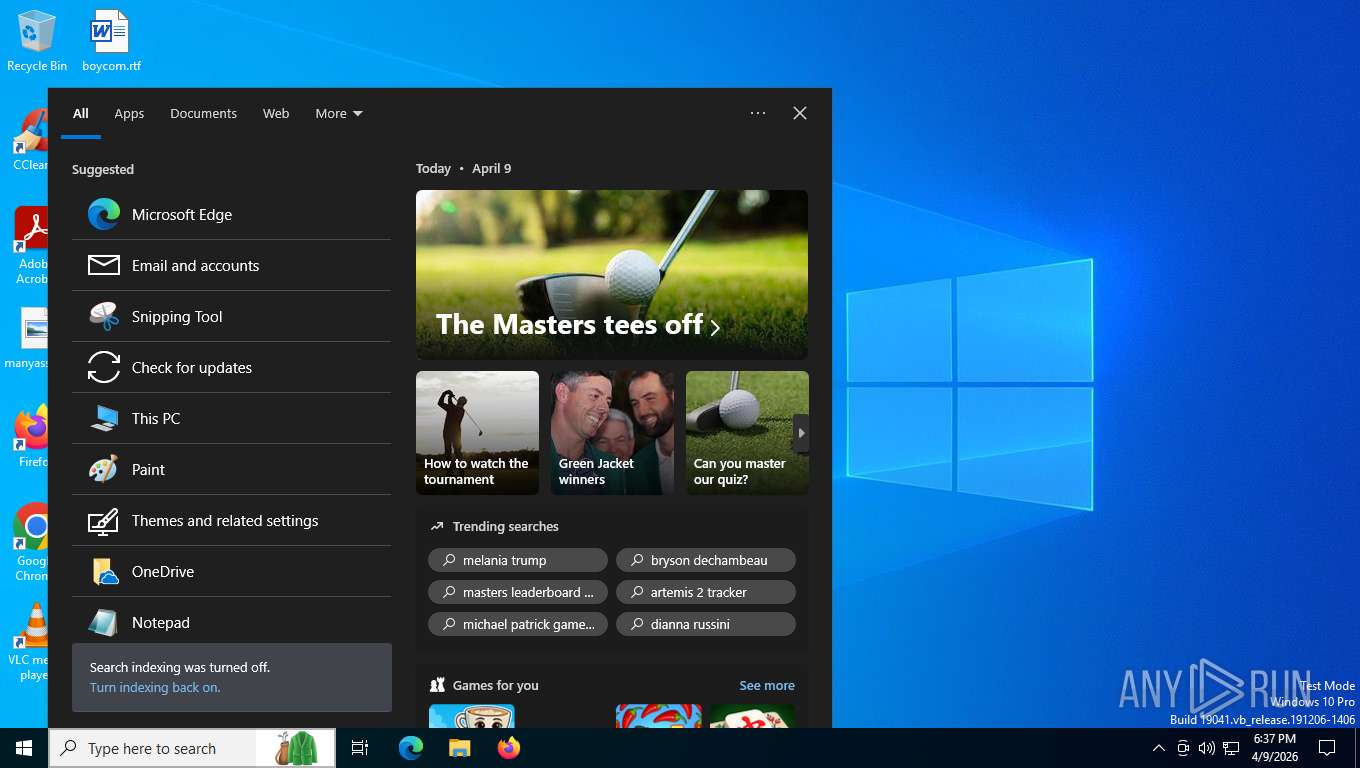This screenshot has height=768, width=1360.
Task: Open The Masters tees off headline
Action: [x=612, y=275]
